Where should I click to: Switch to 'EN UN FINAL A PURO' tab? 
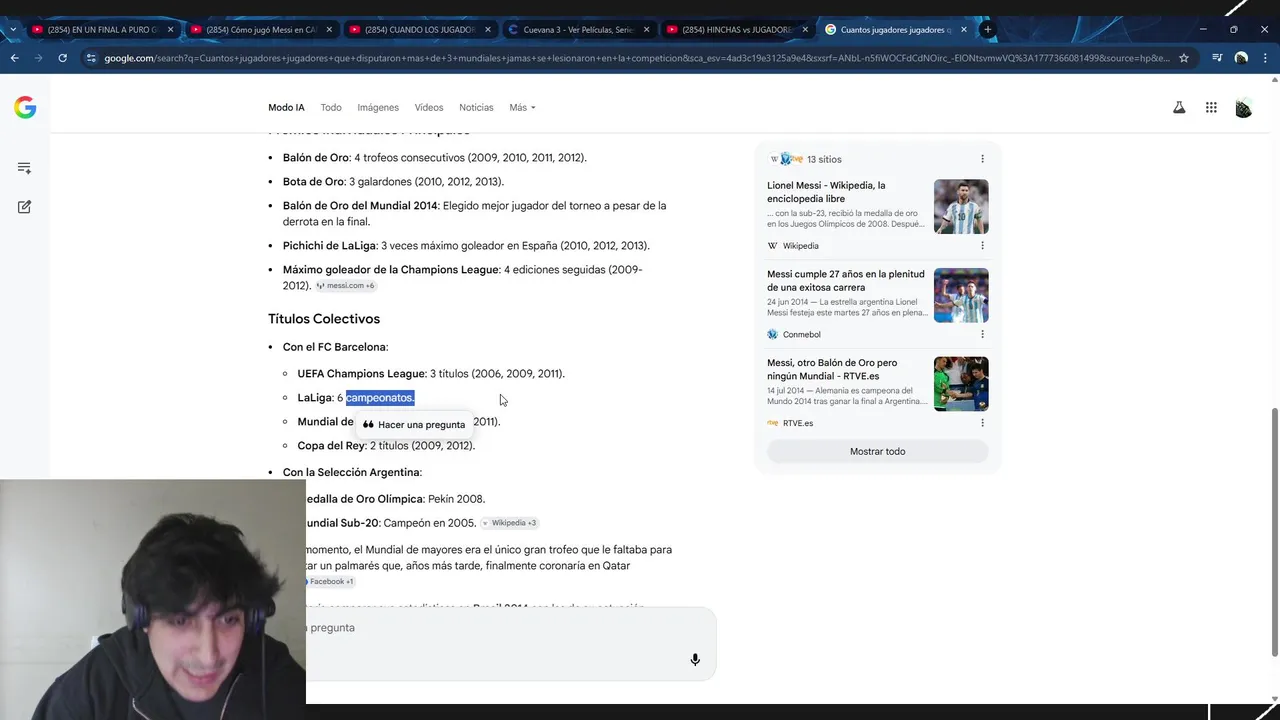[x=103, y=30]
